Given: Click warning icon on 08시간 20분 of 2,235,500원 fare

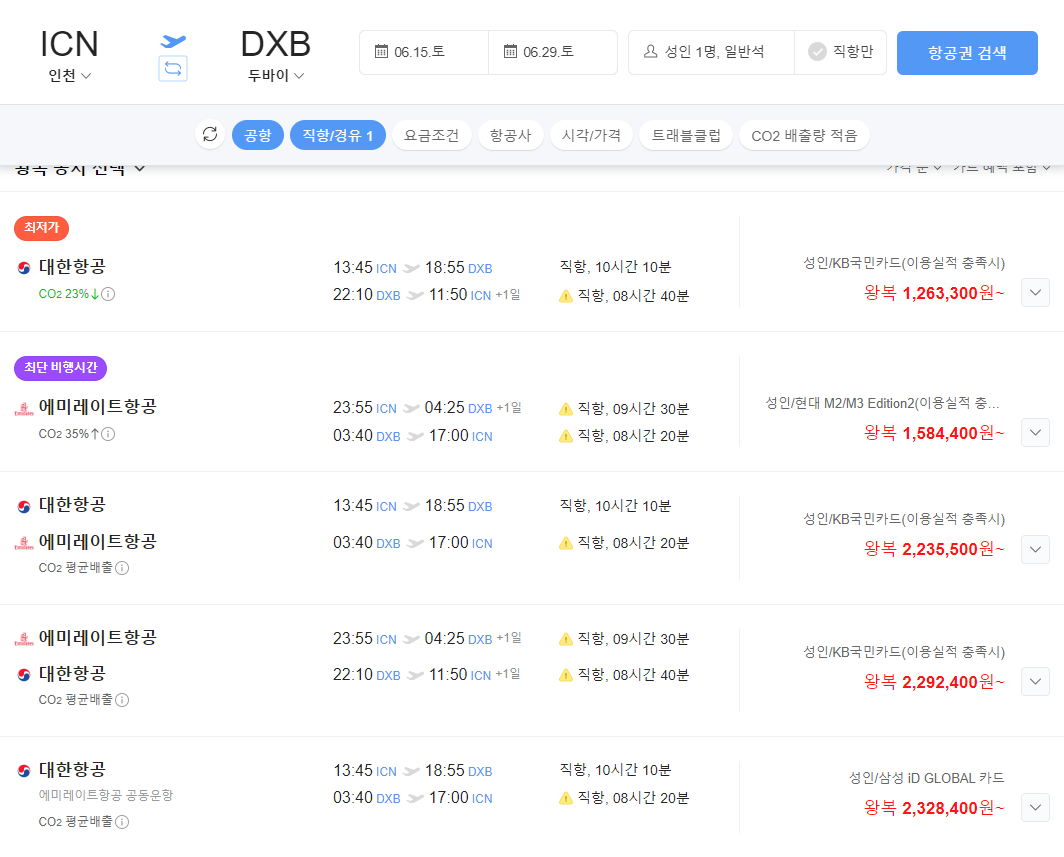Looking at the screenshot, I should (x=566, y=543).
